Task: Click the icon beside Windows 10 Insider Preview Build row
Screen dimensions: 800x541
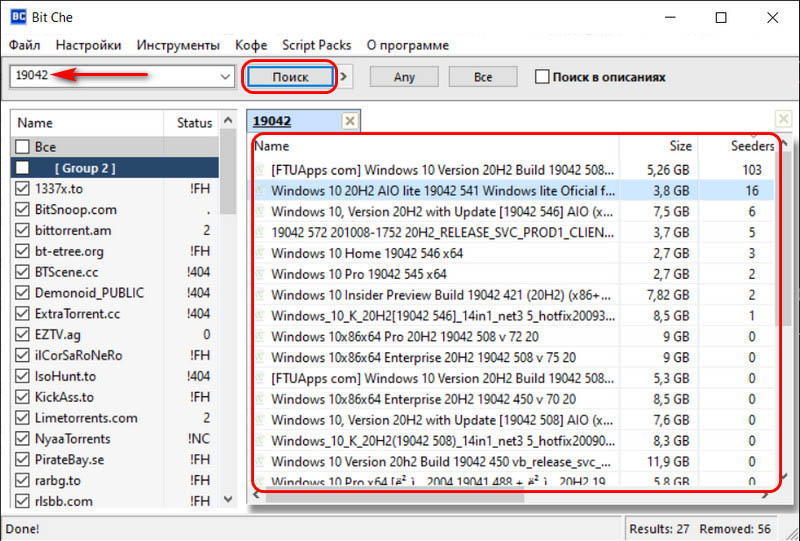Action: (260, 295)
